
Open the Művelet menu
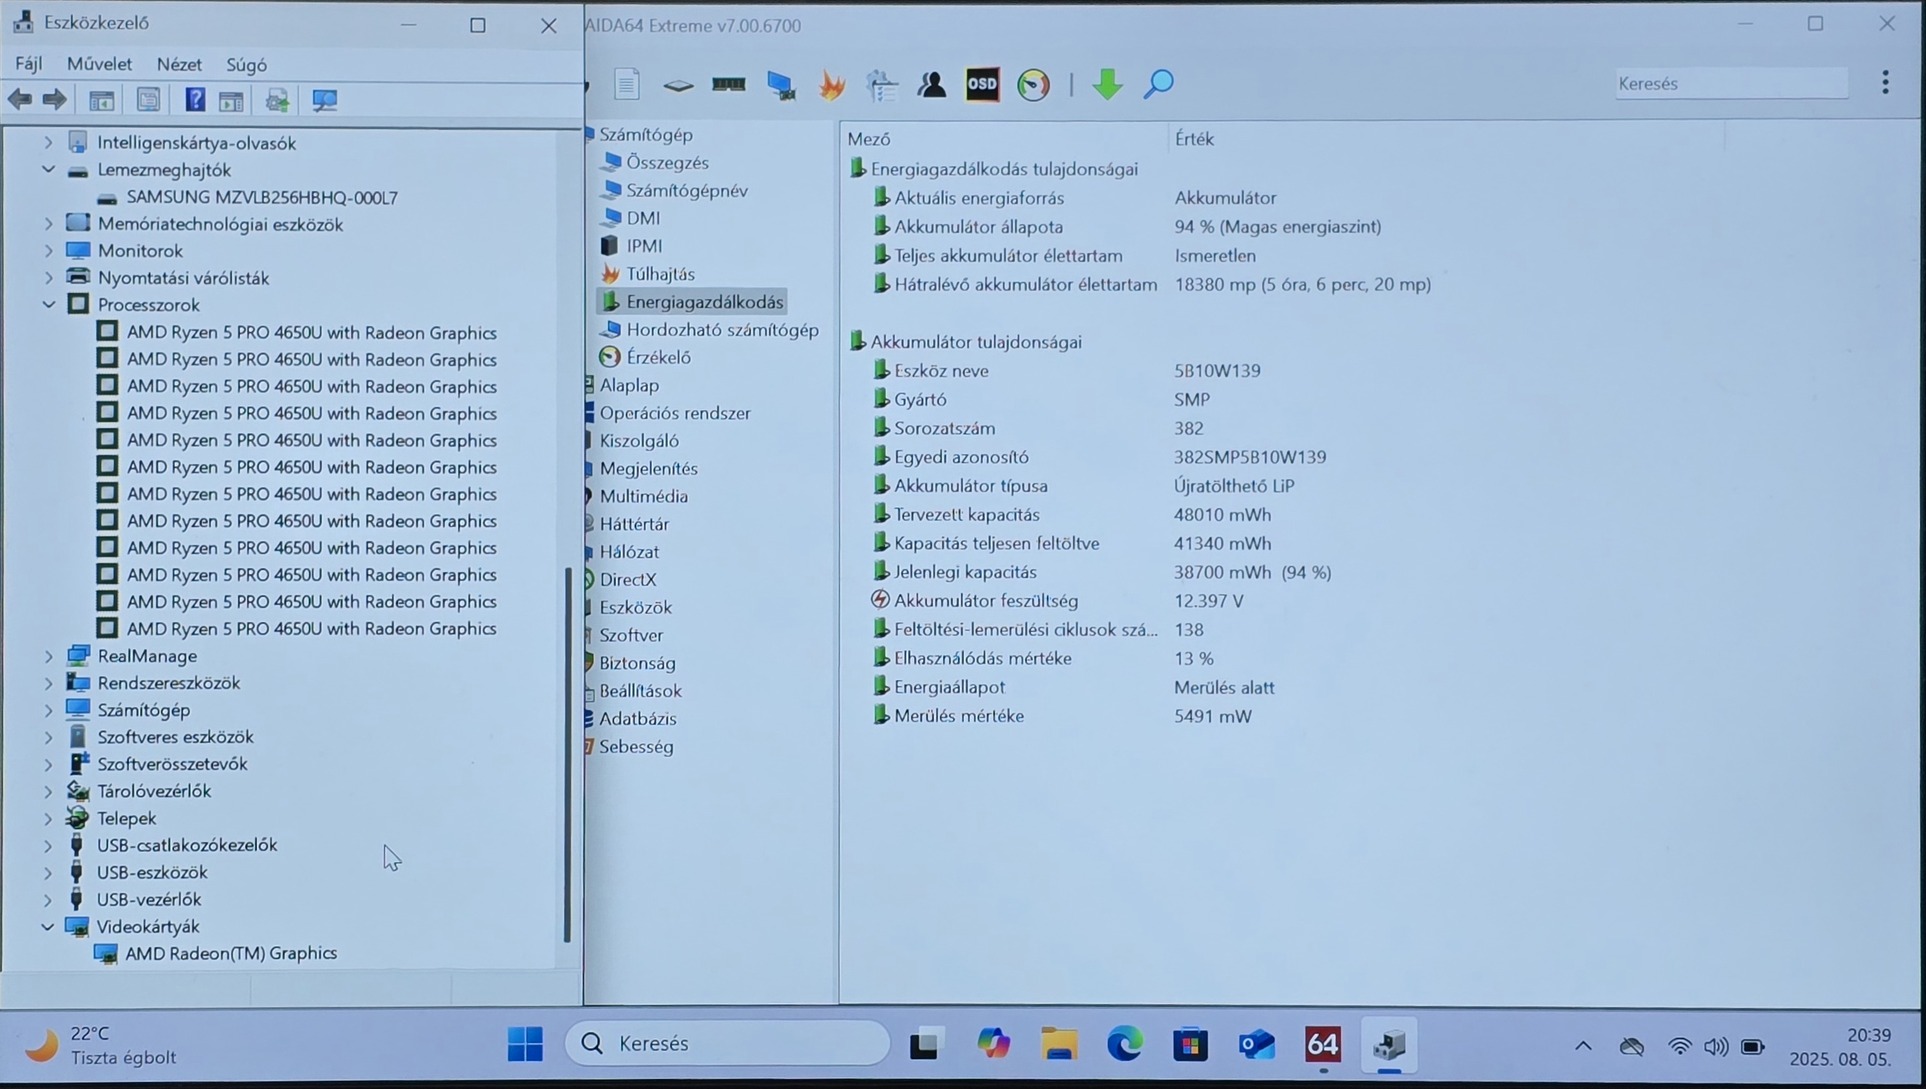tap(99, 64)
